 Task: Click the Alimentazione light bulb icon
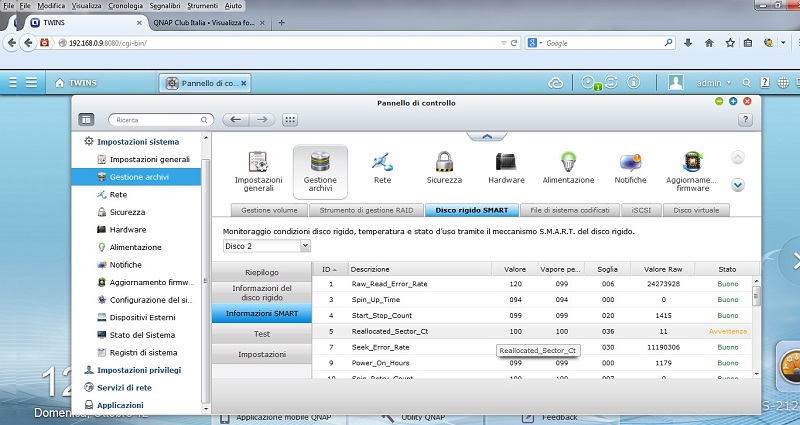coord(568,162)
